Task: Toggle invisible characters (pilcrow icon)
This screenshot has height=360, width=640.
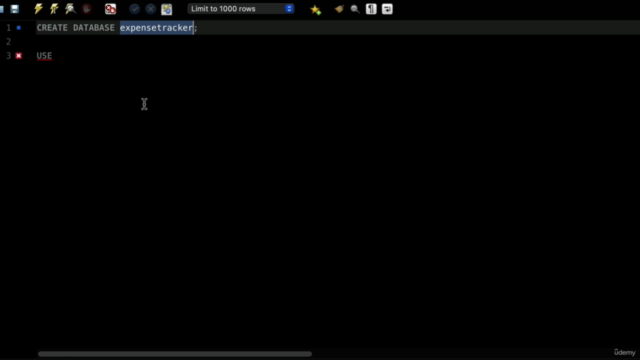Action: (371, 9)
